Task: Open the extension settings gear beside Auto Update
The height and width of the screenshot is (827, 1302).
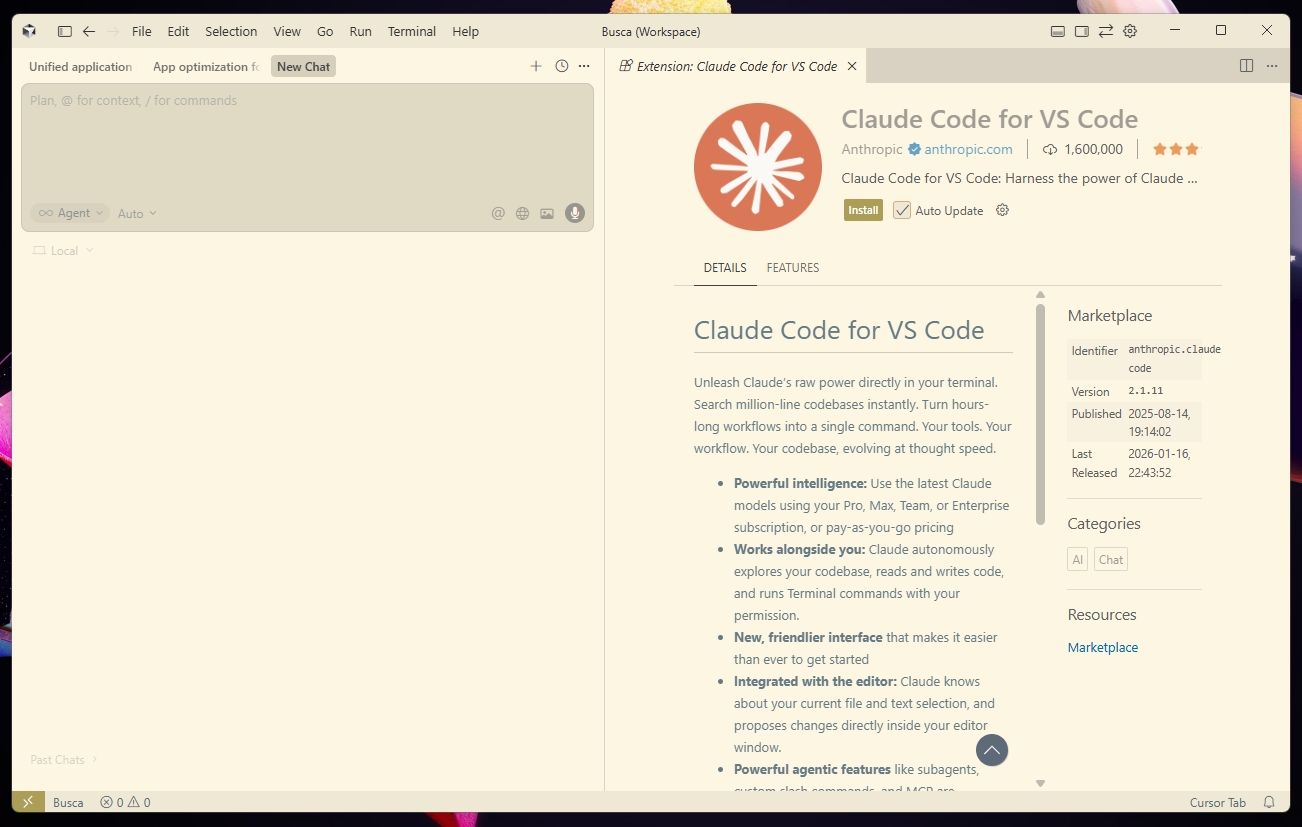Action: click(1002, 210)
